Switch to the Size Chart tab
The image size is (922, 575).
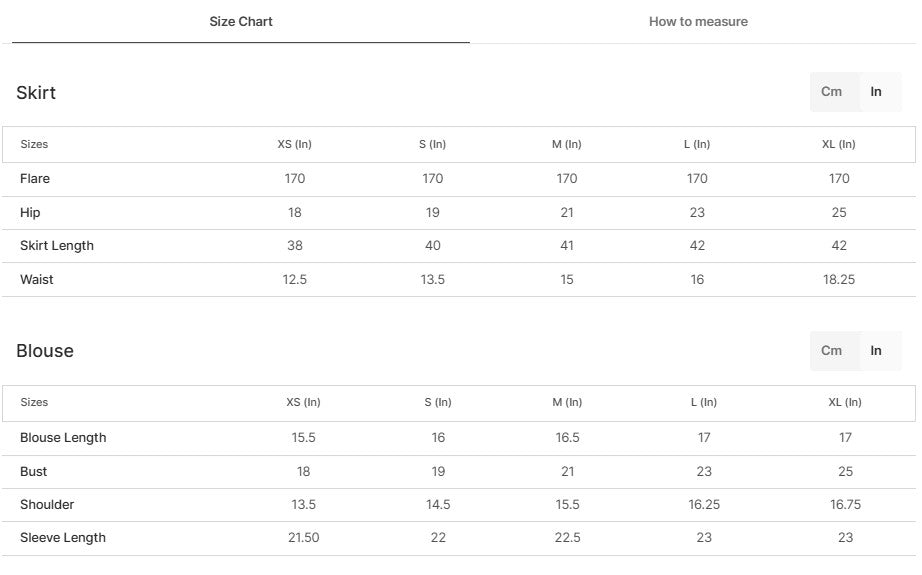(241, 21)
